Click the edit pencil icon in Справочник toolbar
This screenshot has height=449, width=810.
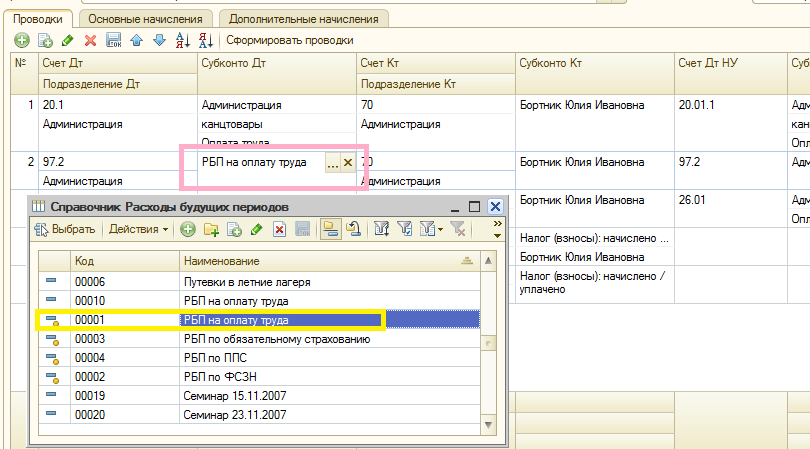257,230
